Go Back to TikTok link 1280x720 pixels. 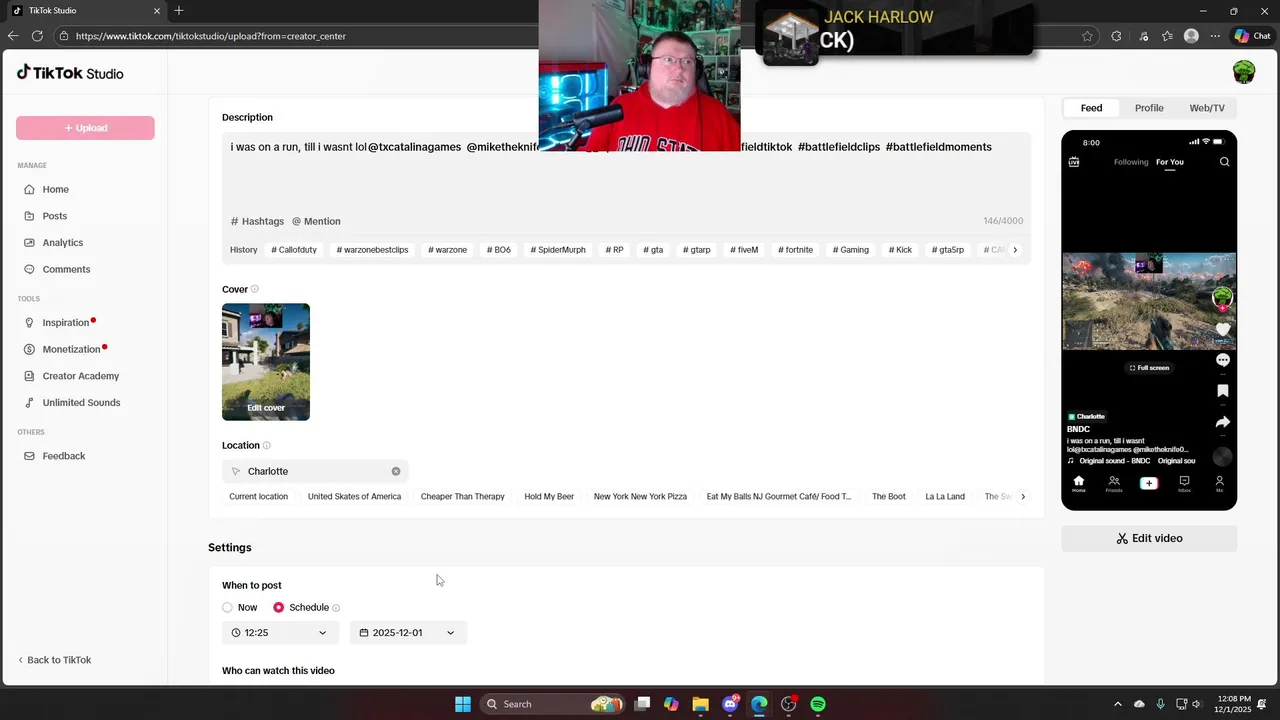pyautogui.click(x=54, y=660)
